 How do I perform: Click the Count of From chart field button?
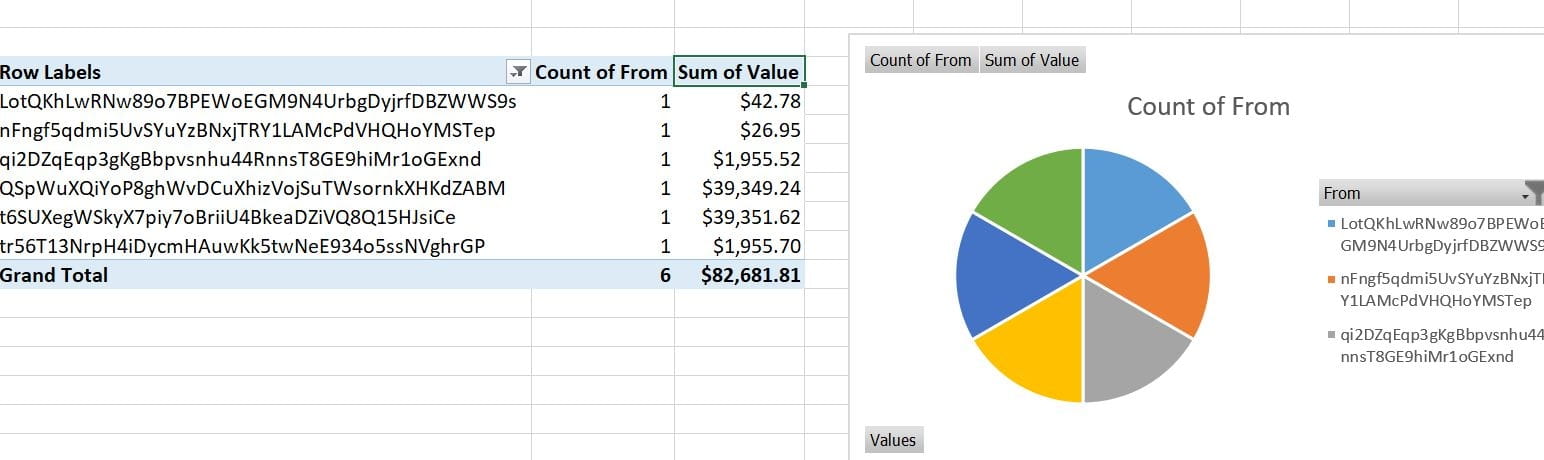coord(920,60)
